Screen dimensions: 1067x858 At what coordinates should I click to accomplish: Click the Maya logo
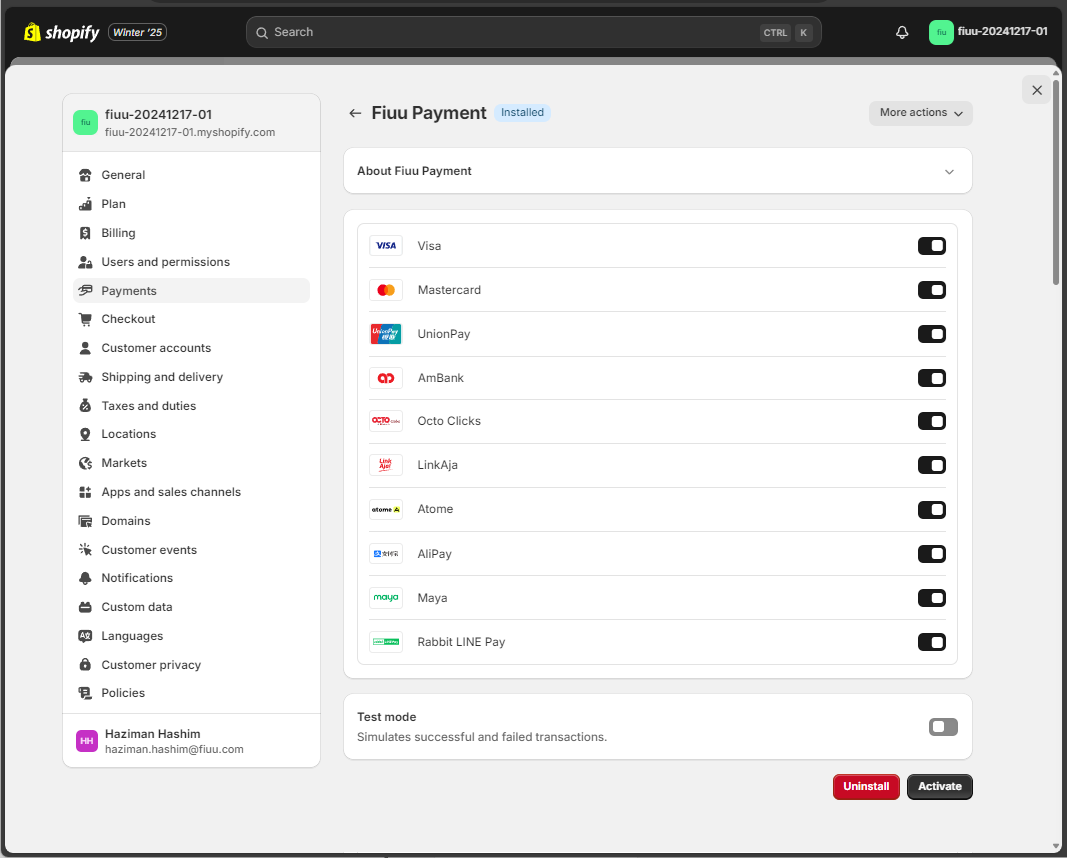pos(386,598)
